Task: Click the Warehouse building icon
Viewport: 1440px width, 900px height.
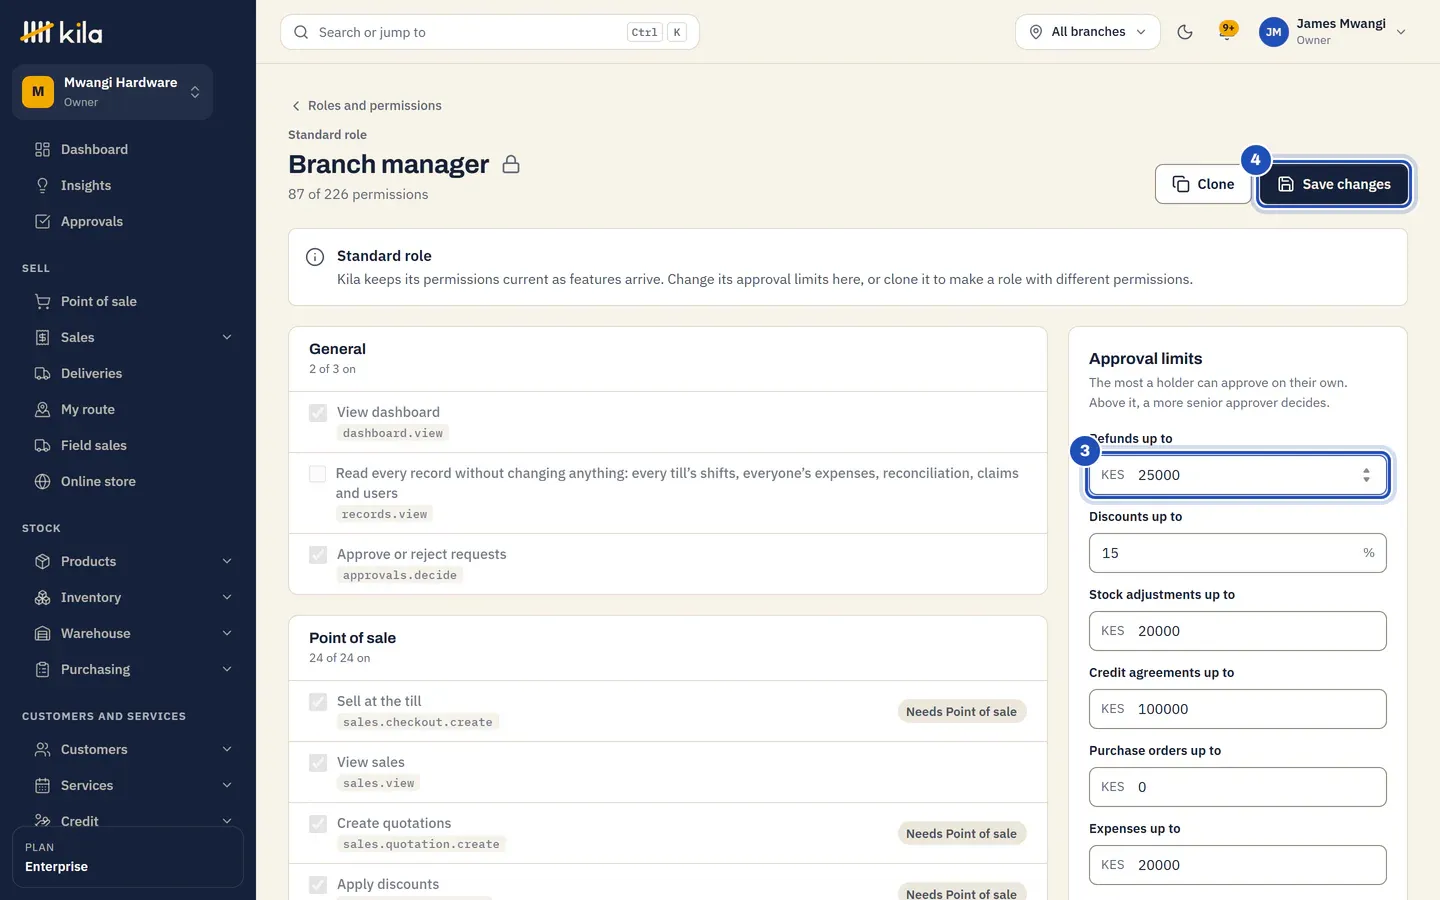Action: pos(42,633)
